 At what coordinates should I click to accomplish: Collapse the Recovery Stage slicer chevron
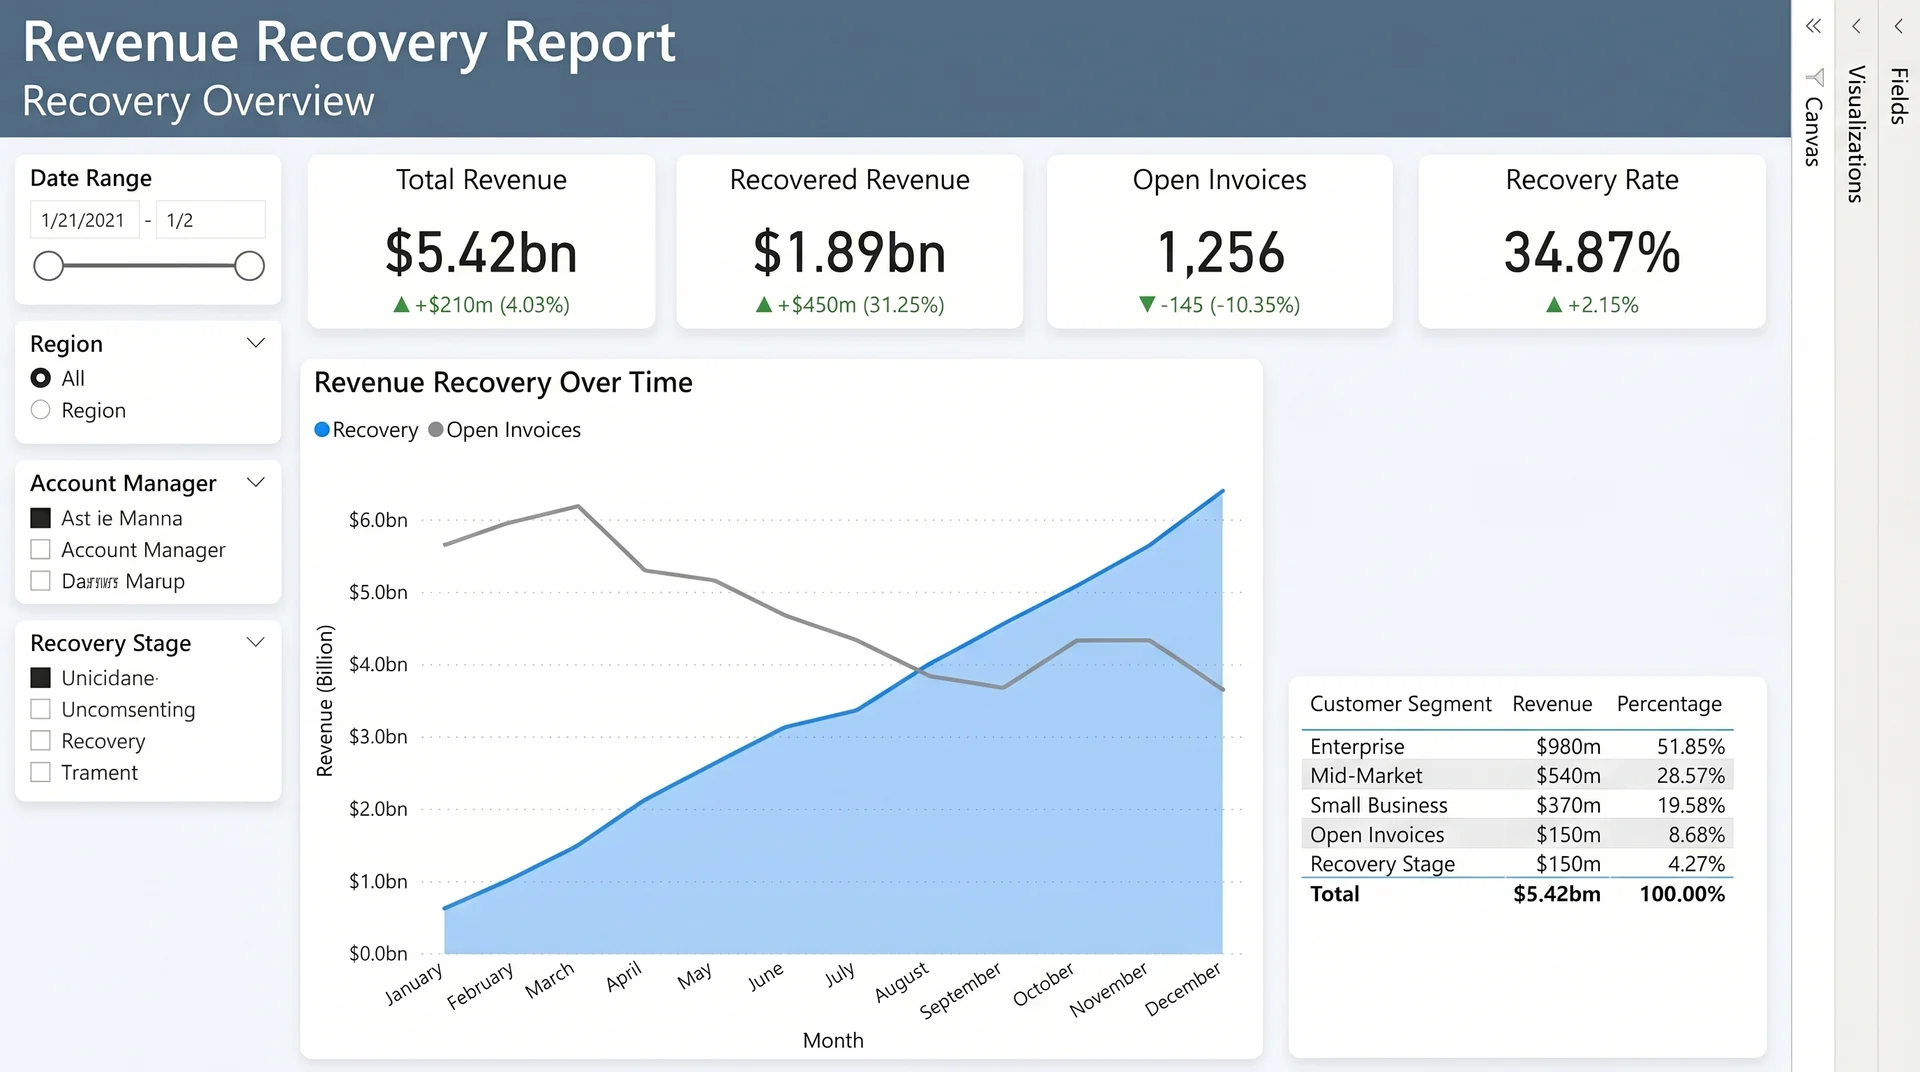coord(256,642)
